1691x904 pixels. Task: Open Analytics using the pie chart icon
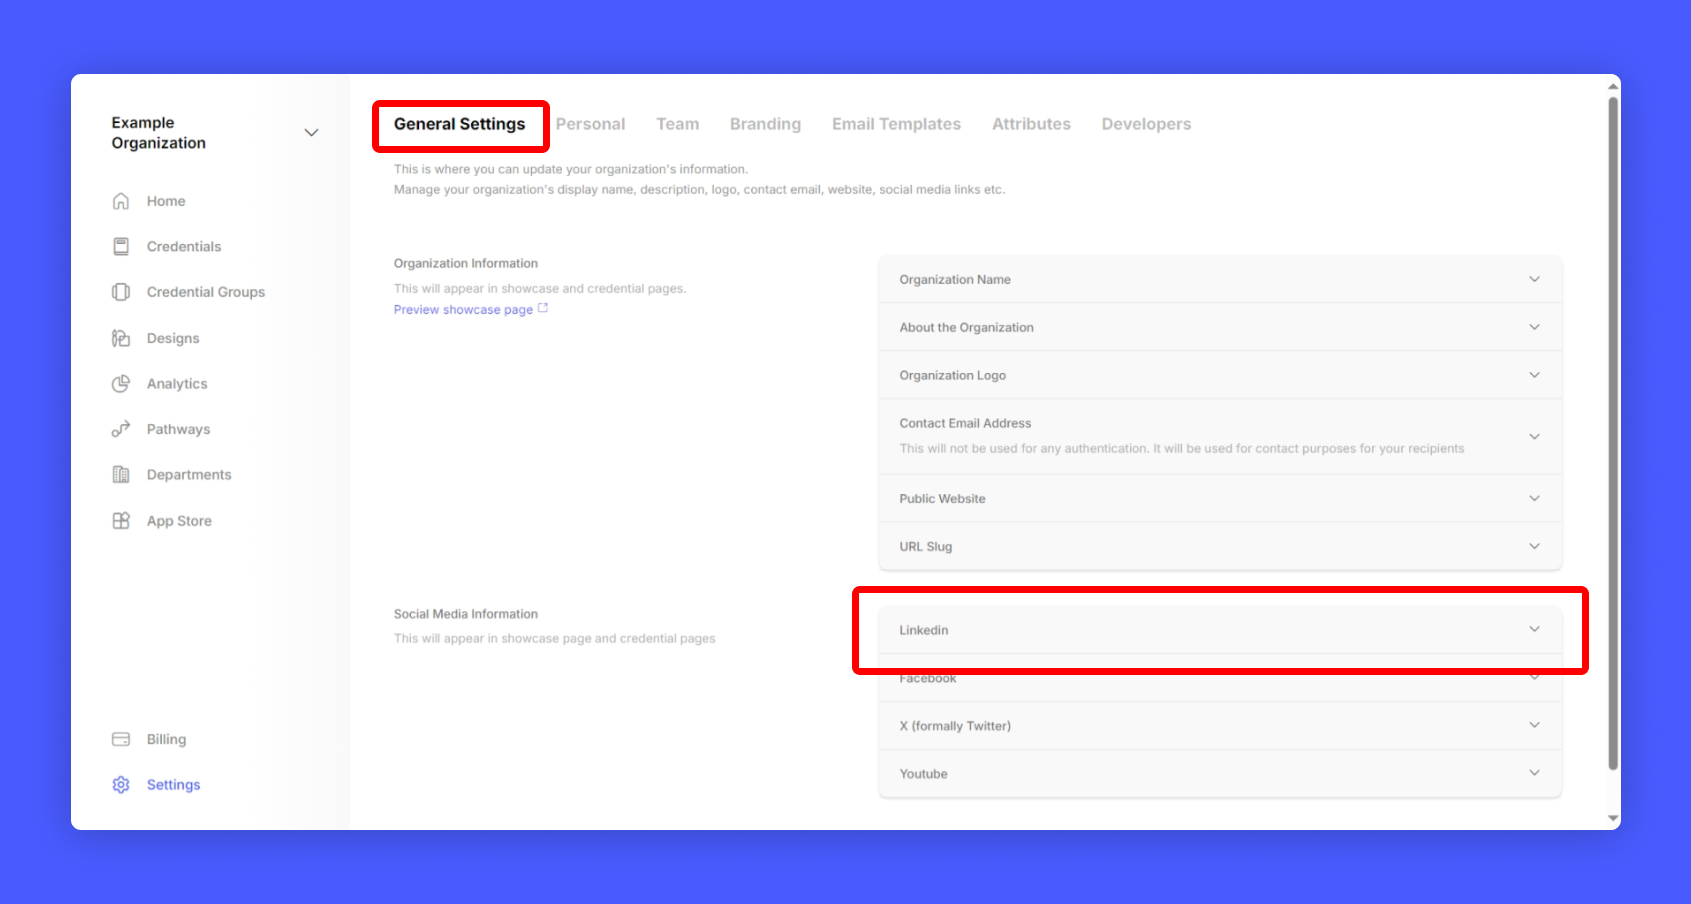[x=121, y=384]
